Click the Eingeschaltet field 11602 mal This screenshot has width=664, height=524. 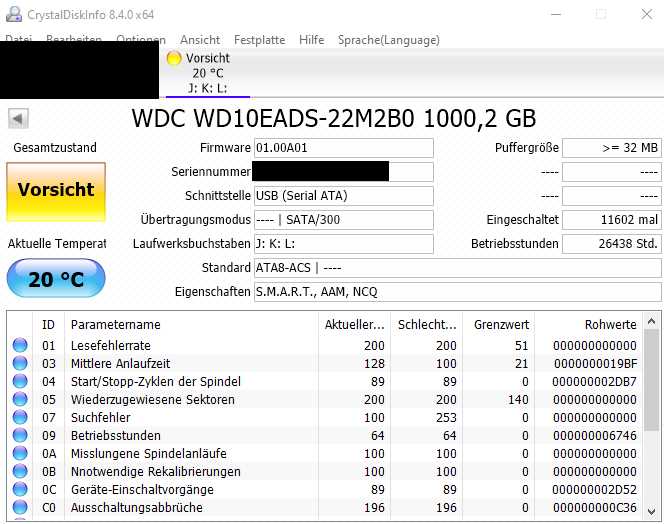click(x=611, y=220)
